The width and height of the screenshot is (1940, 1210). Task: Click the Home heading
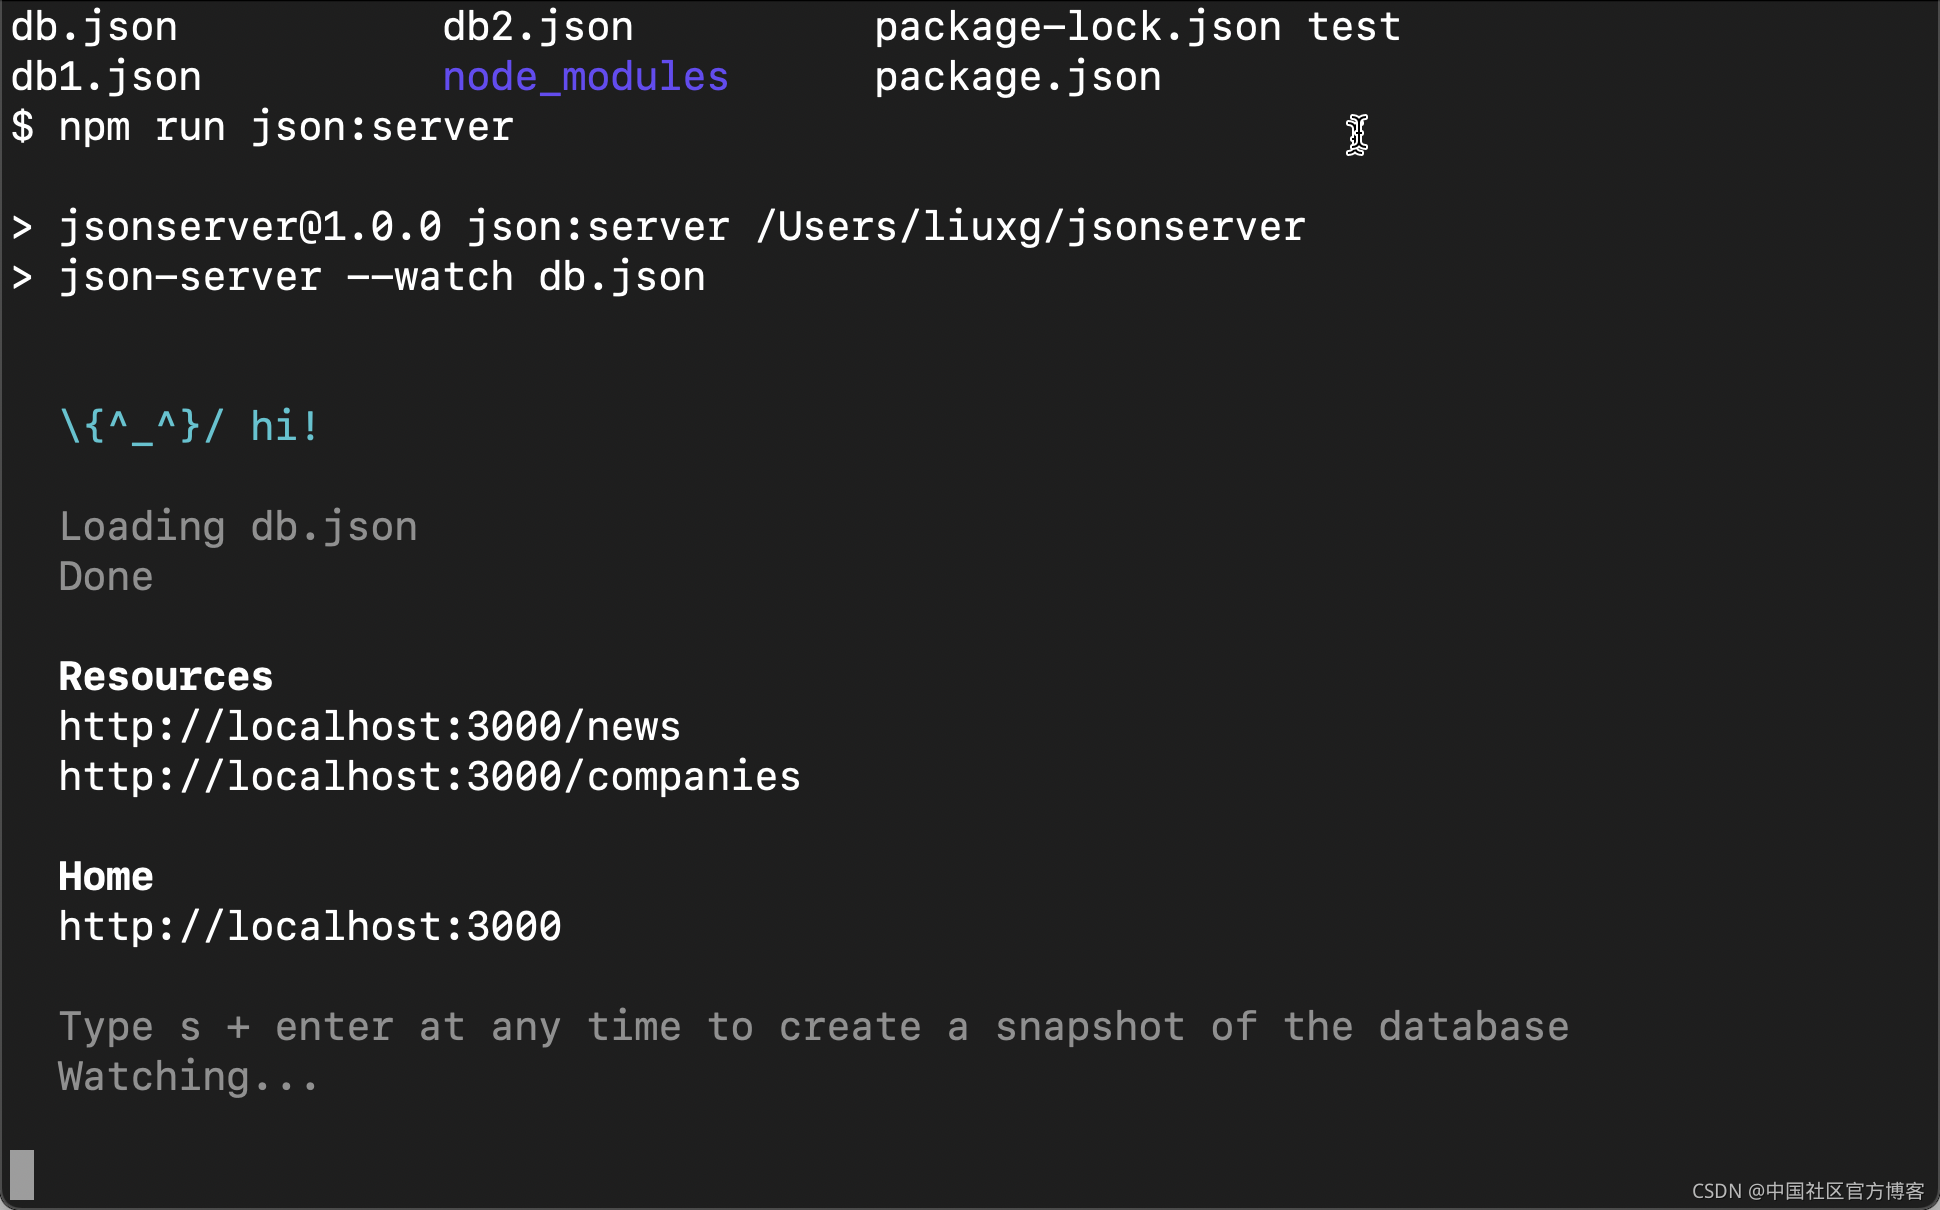click(x=105, y=877)
